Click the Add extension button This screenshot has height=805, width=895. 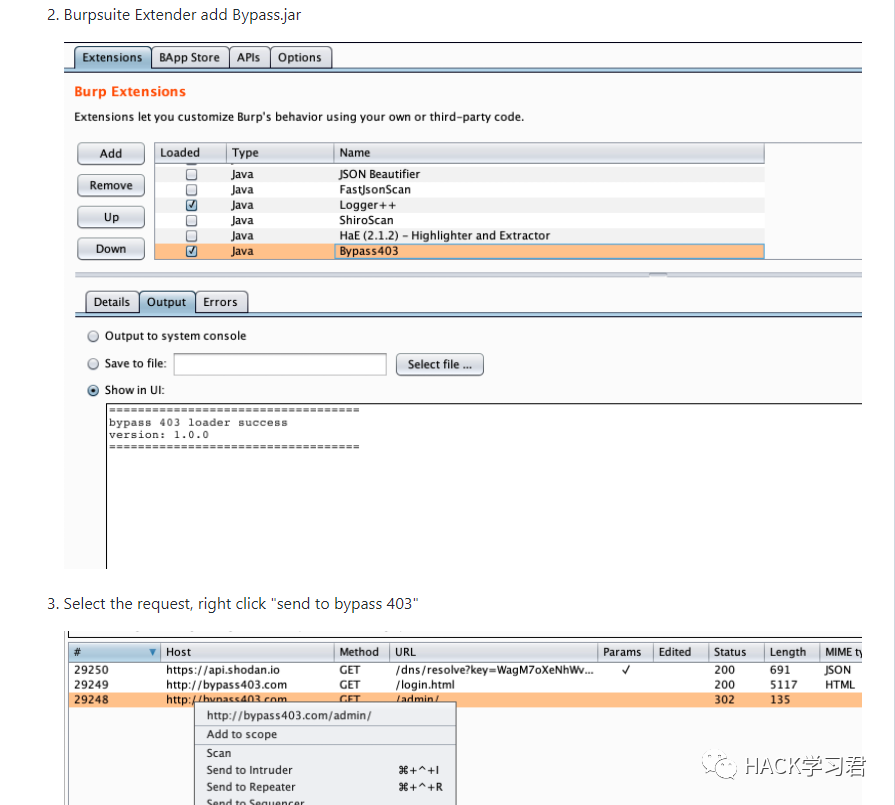pyautogui.click(x=111, y=154)
